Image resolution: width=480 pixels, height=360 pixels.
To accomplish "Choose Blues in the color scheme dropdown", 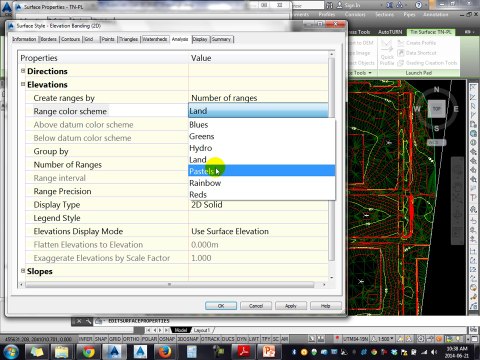I will (261, 125).
